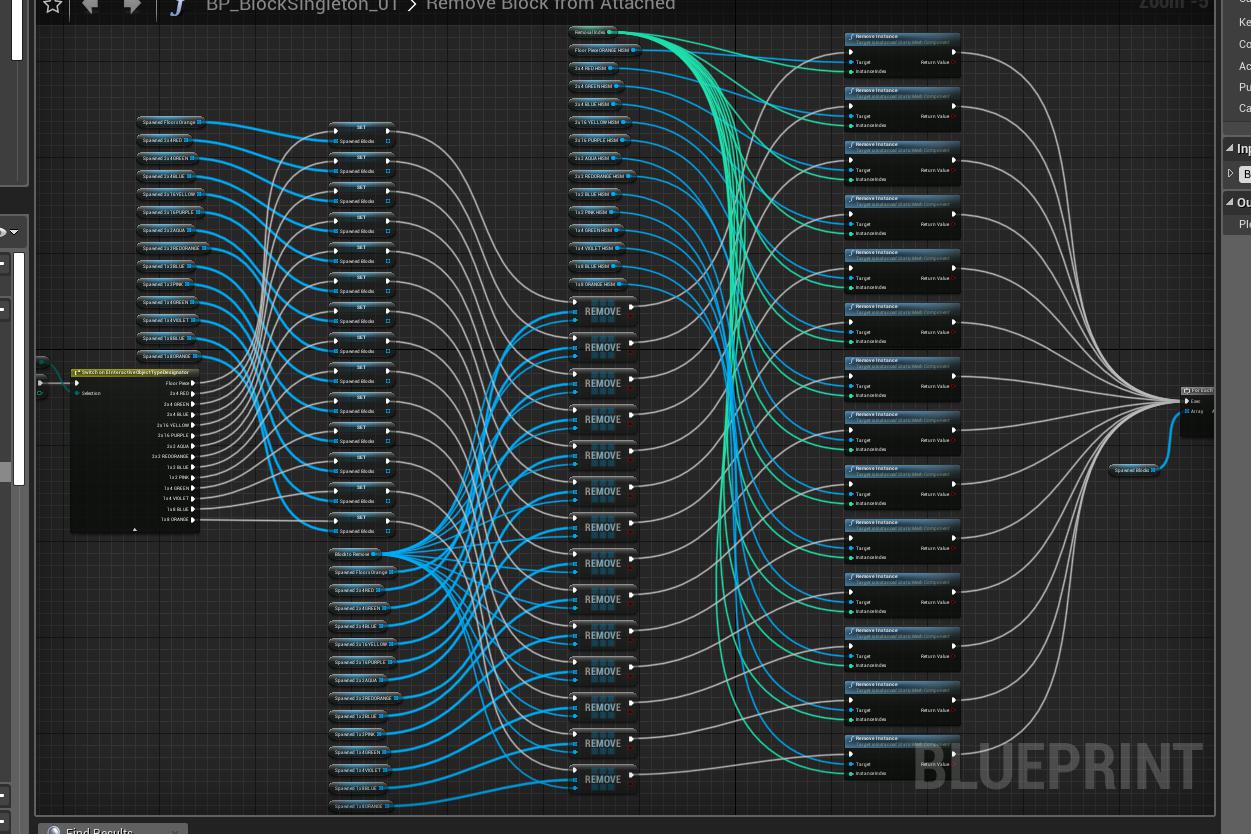Select the For Each Loop node header
The image size is (1251, 834).
point(1198,391)
